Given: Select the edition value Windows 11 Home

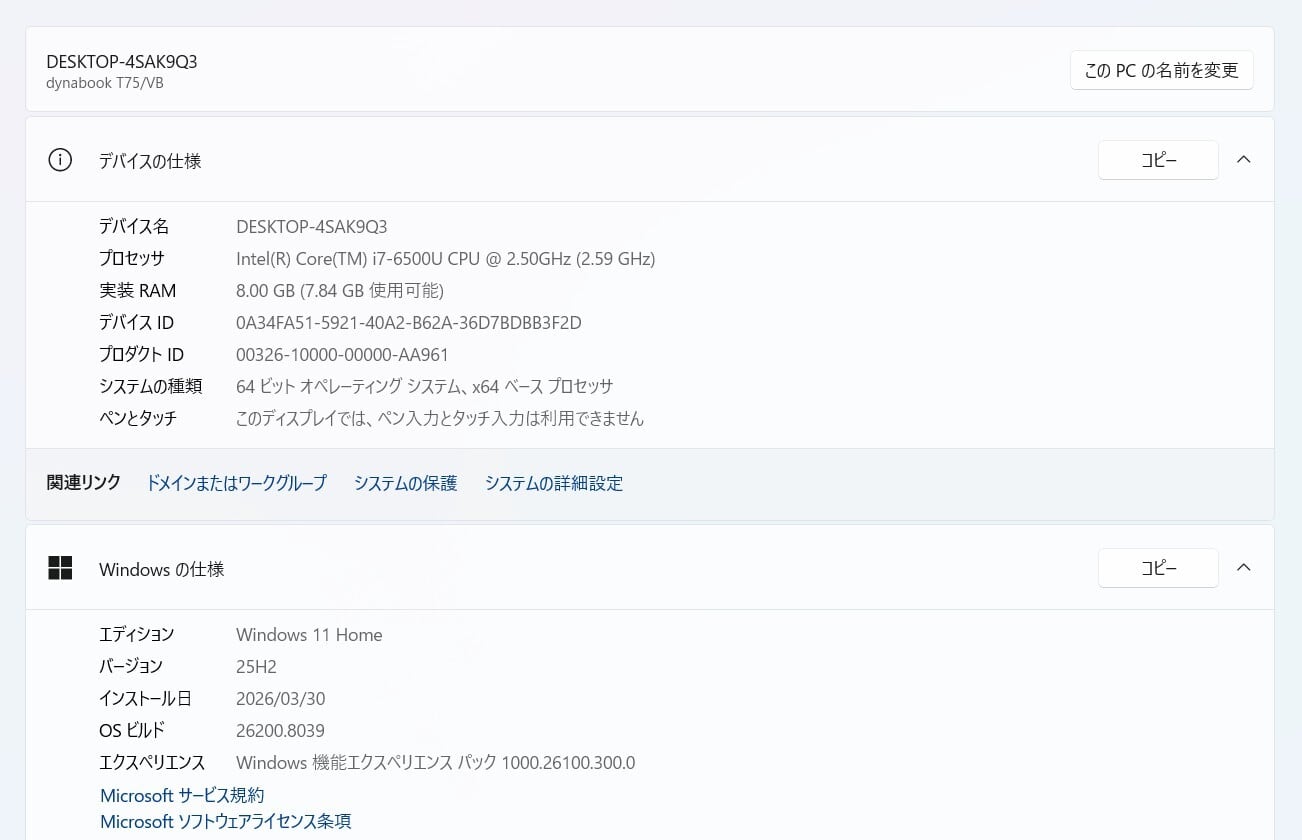Looking at the screenshot, I should [309, 634].
